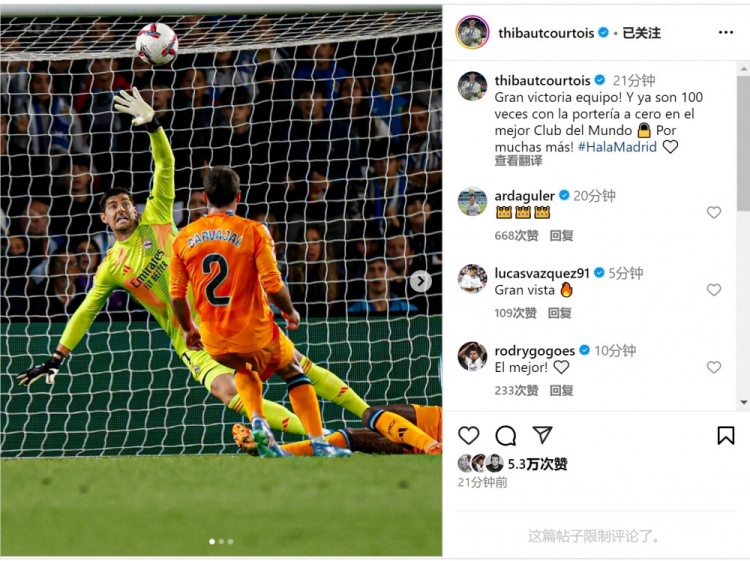Go to next photo with arrow
Image resolution: width=750 pixels, height=561 pixels.
[x=420, y=281]
